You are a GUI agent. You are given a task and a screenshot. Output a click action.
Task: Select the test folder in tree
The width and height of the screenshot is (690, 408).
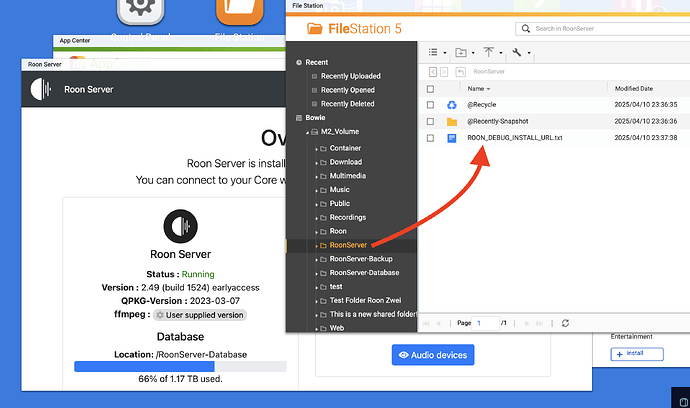(x=336, y=287)
